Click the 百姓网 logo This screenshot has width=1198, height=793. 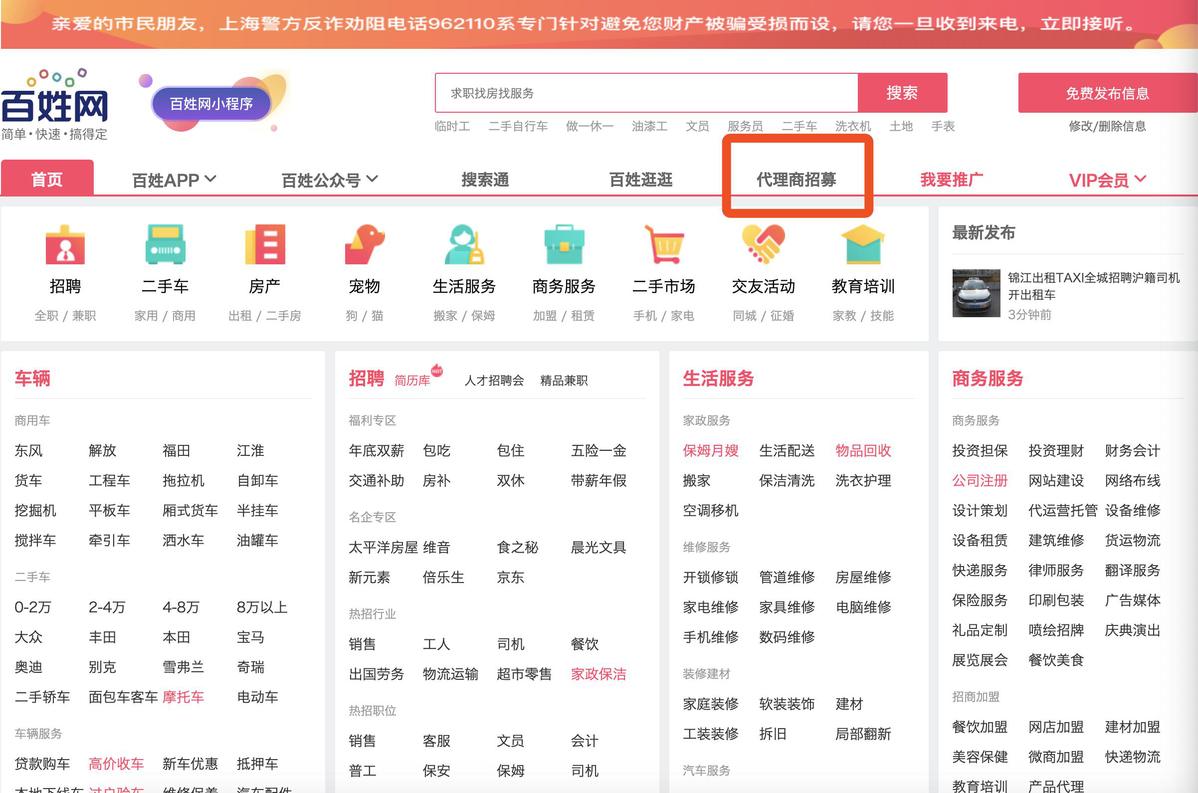coord(55,102)
